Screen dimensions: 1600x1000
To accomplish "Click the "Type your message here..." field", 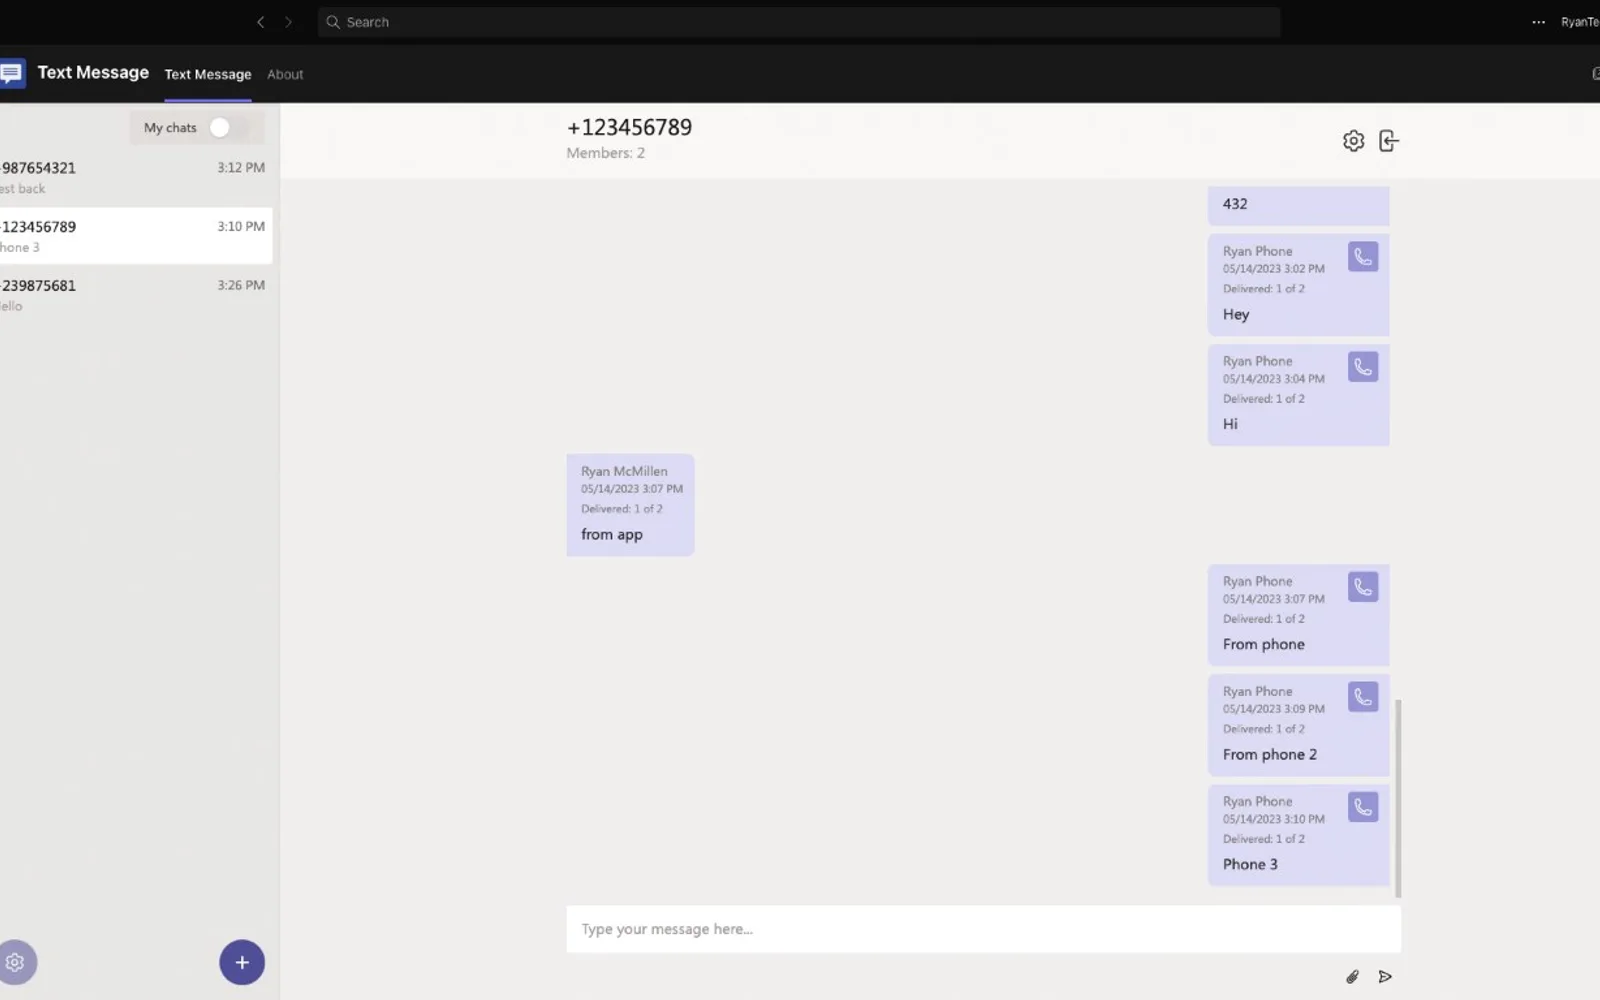I will (983, 929).
